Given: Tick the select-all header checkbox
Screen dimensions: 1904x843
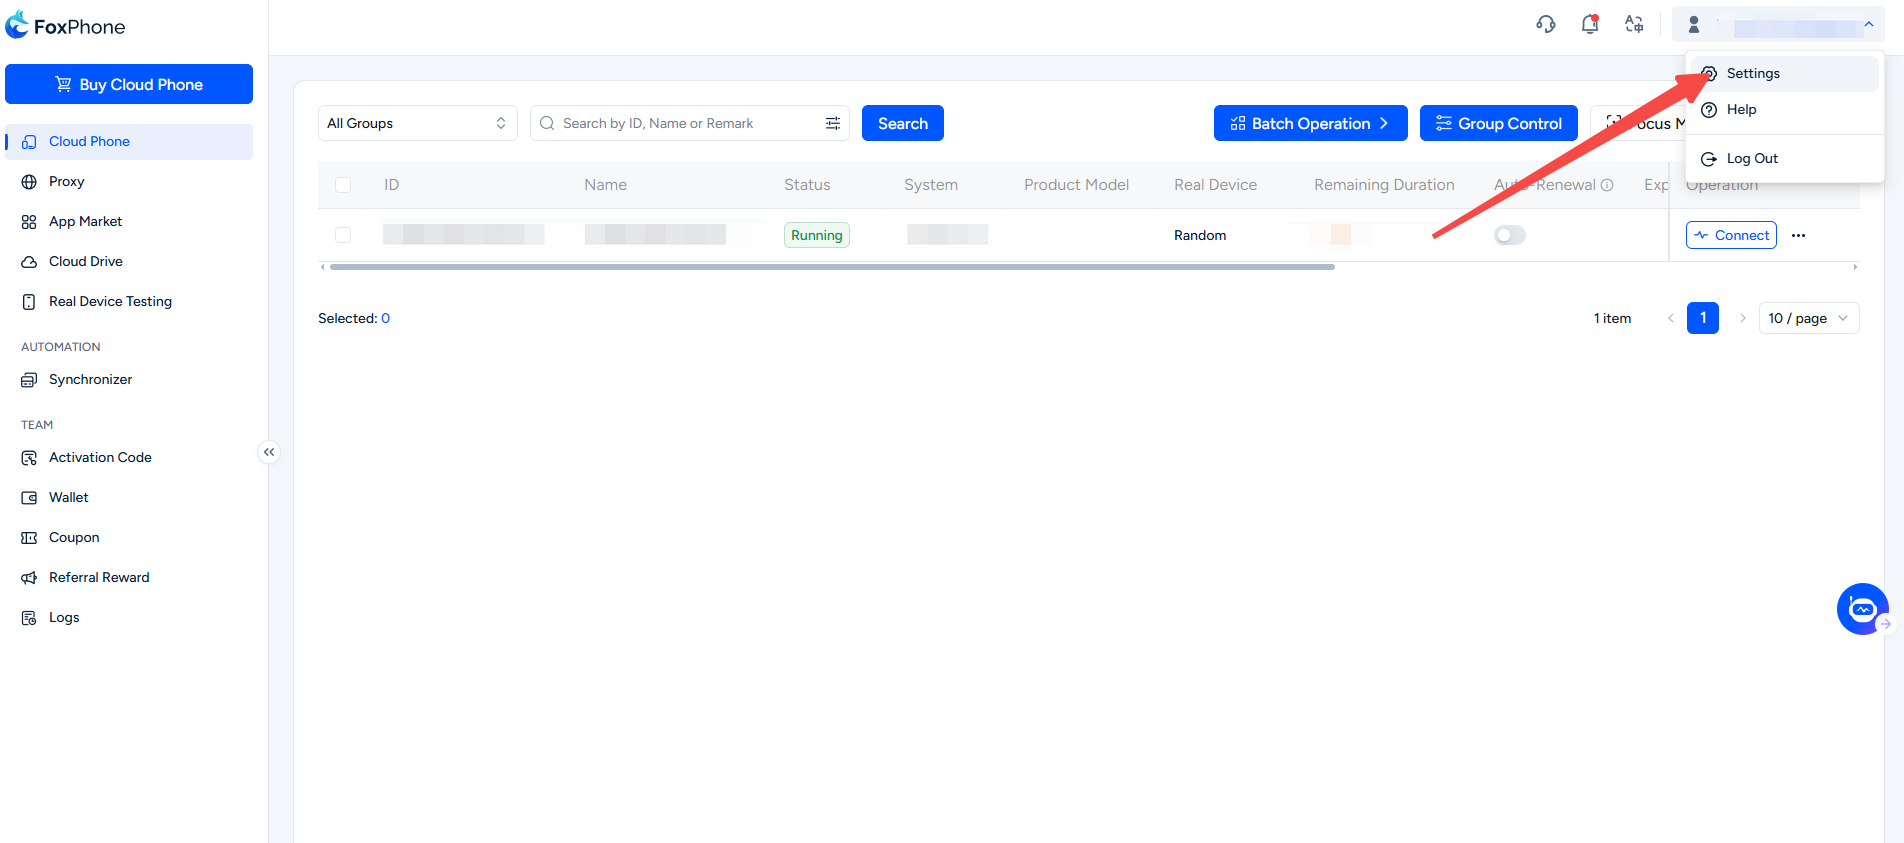Looking at the screenshot, I should pos(343,185).
